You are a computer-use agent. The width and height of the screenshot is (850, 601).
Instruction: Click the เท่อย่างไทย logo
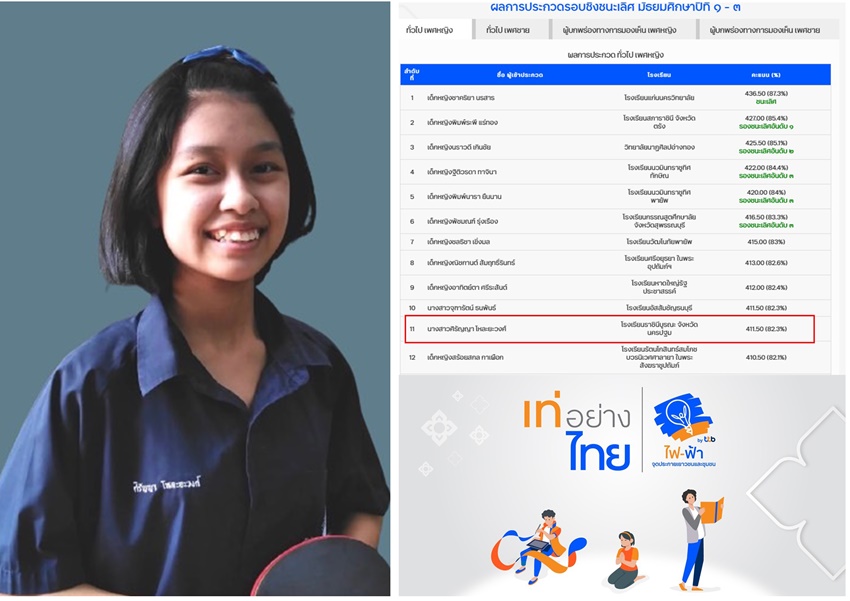(x=578, y=431)
